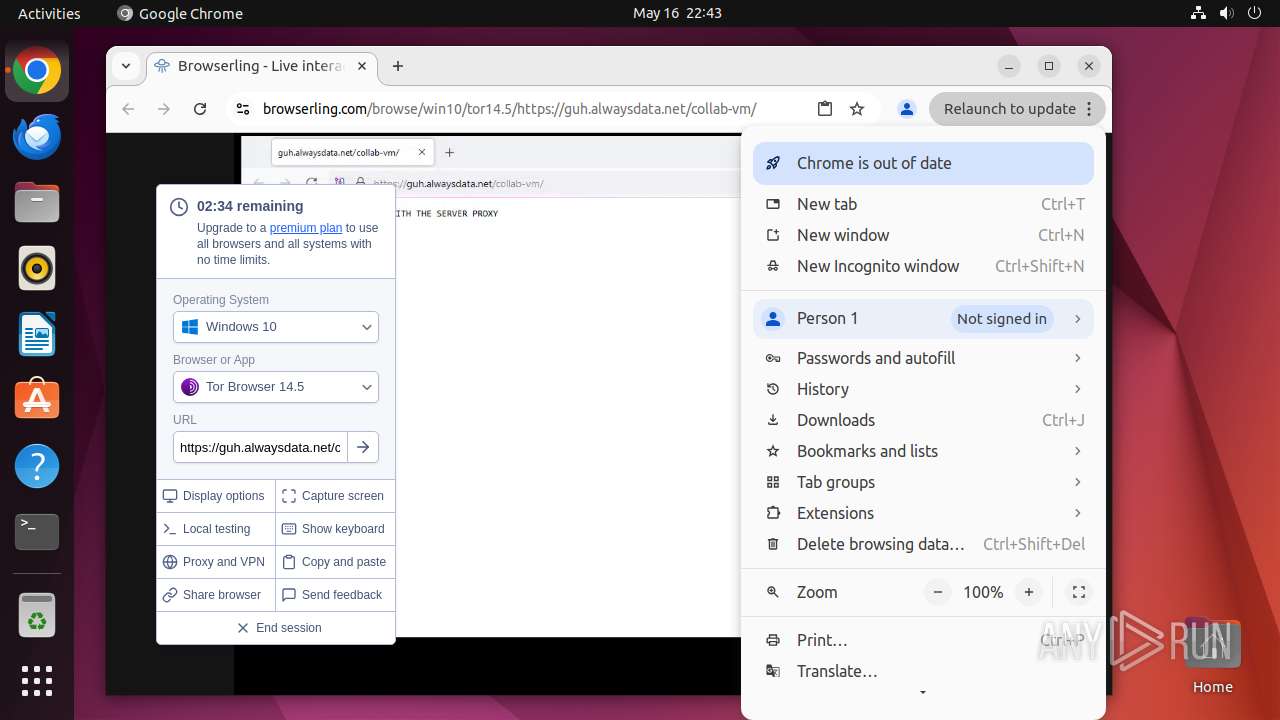Expand the Tab groups submenu
This screenshot has width=1280, height=720.
point(923,482)
